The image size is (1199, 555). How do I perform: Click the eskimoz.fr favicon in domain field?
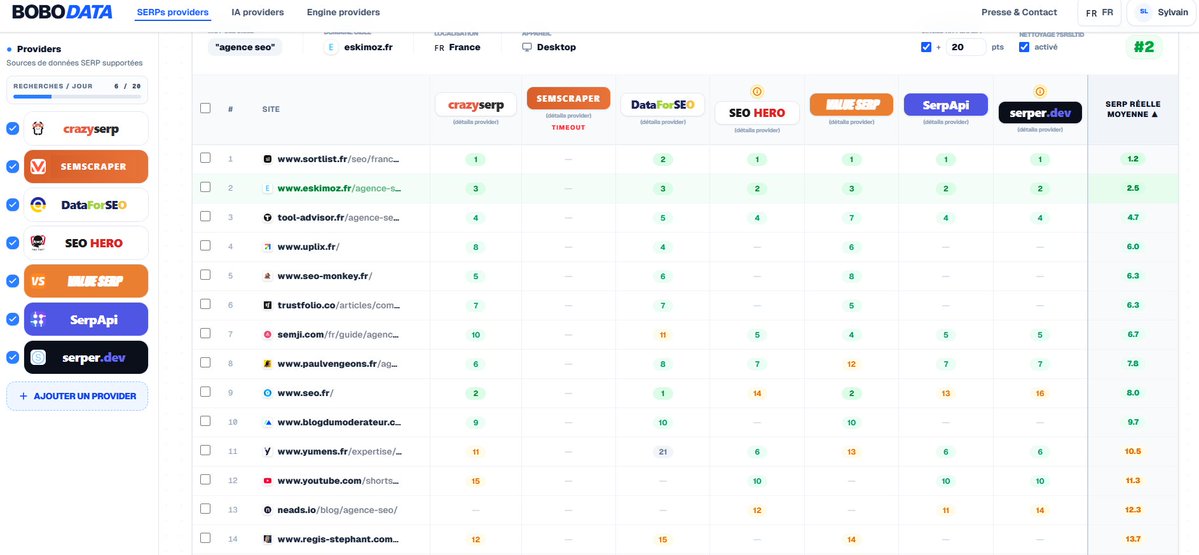(331, 47)
